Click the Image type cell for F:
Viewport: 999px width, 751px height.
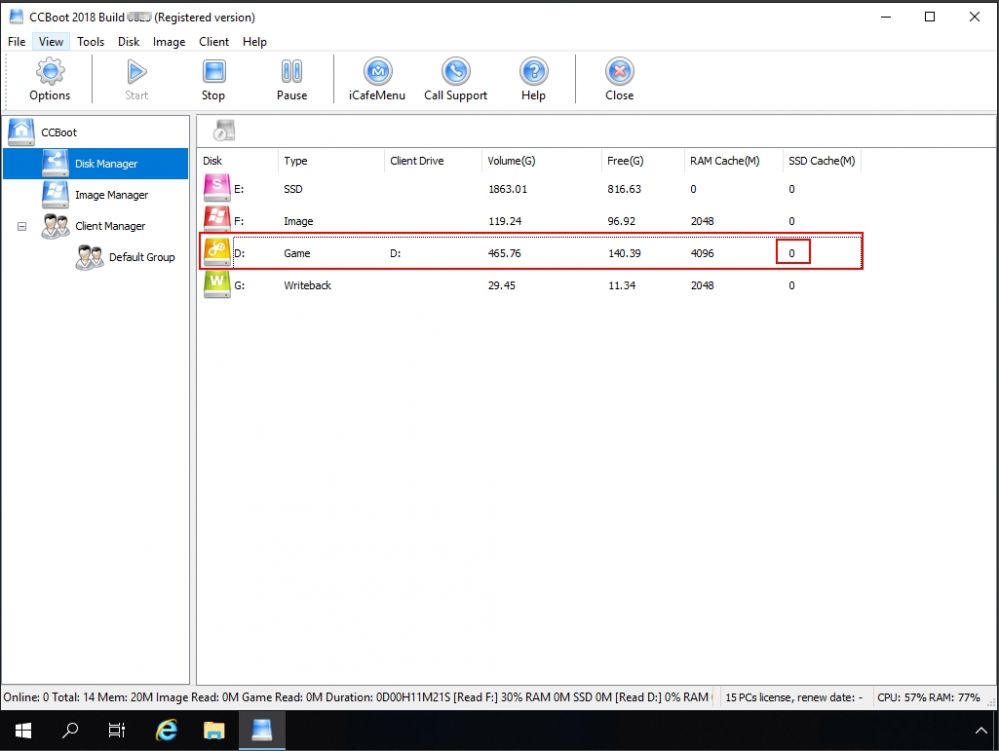point(298,221)
